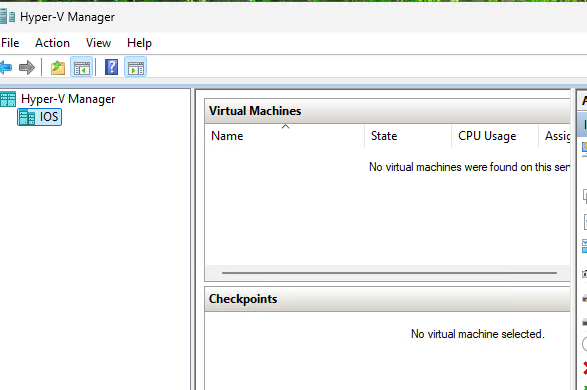
Task: Click the 'No virtual machines were found' message
Action: (469, 167)
